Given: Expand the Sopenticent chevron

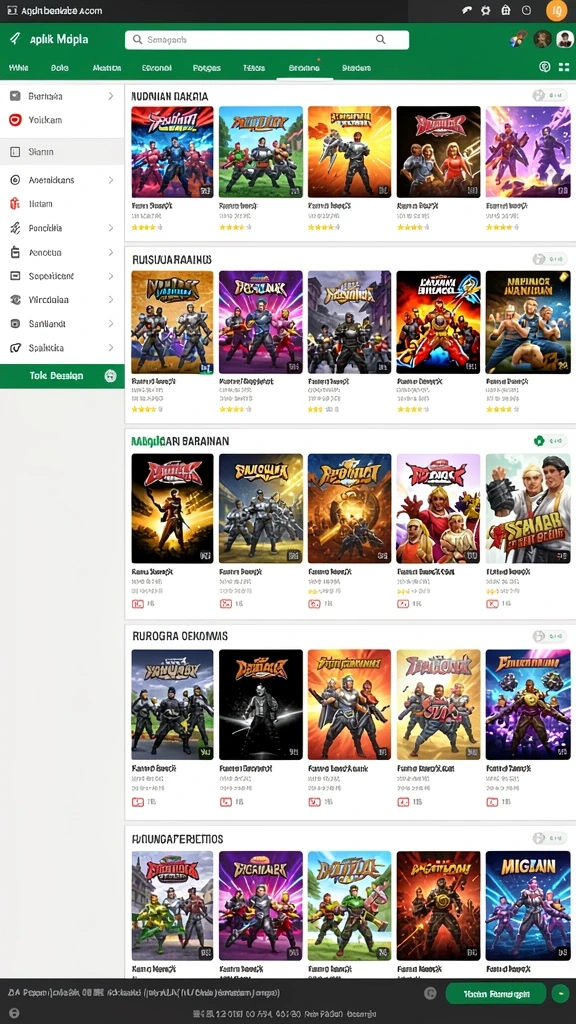Looking at the screenshot, I should pos(111,276).
